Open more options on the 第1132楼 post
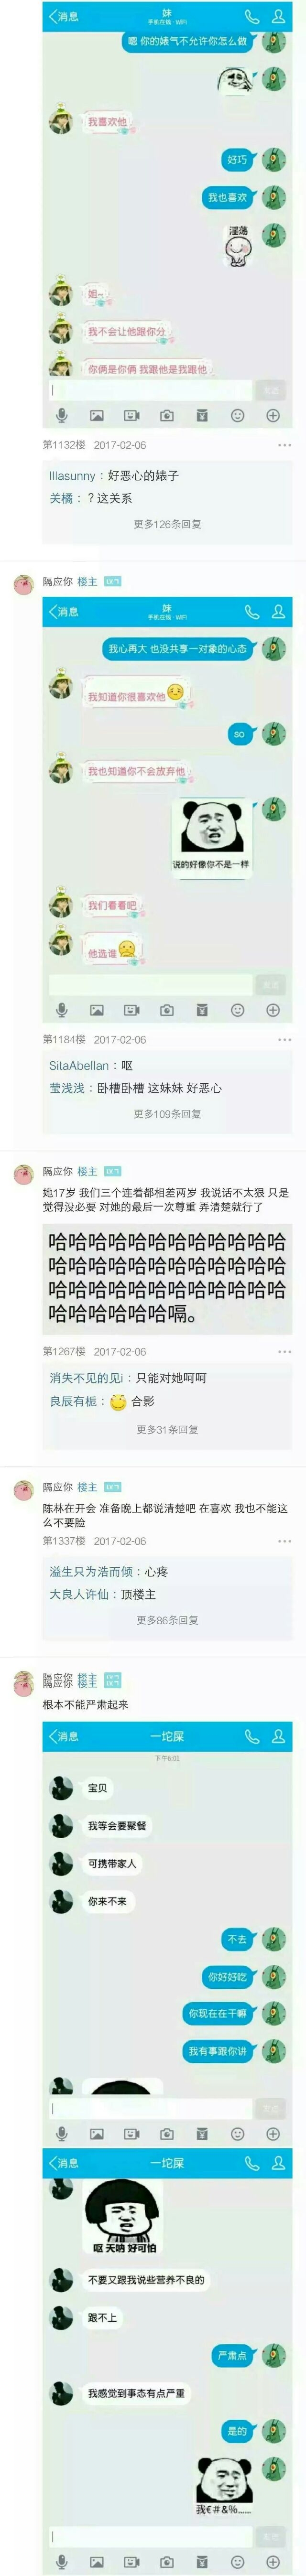 (x=284, y=445)
